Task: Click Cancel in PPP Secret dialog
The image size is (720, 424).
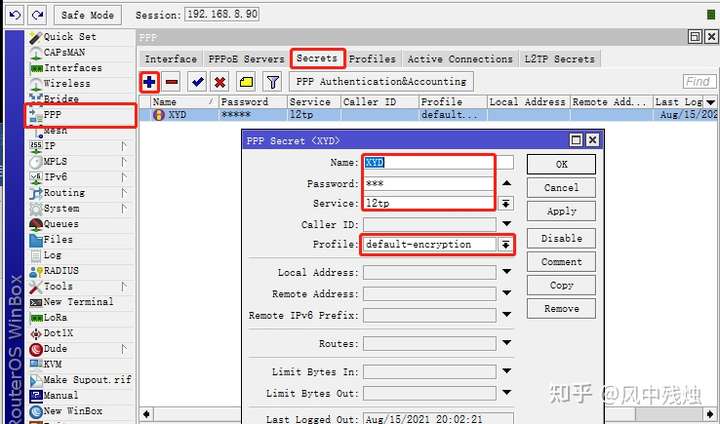Action: tap(561, 188)
